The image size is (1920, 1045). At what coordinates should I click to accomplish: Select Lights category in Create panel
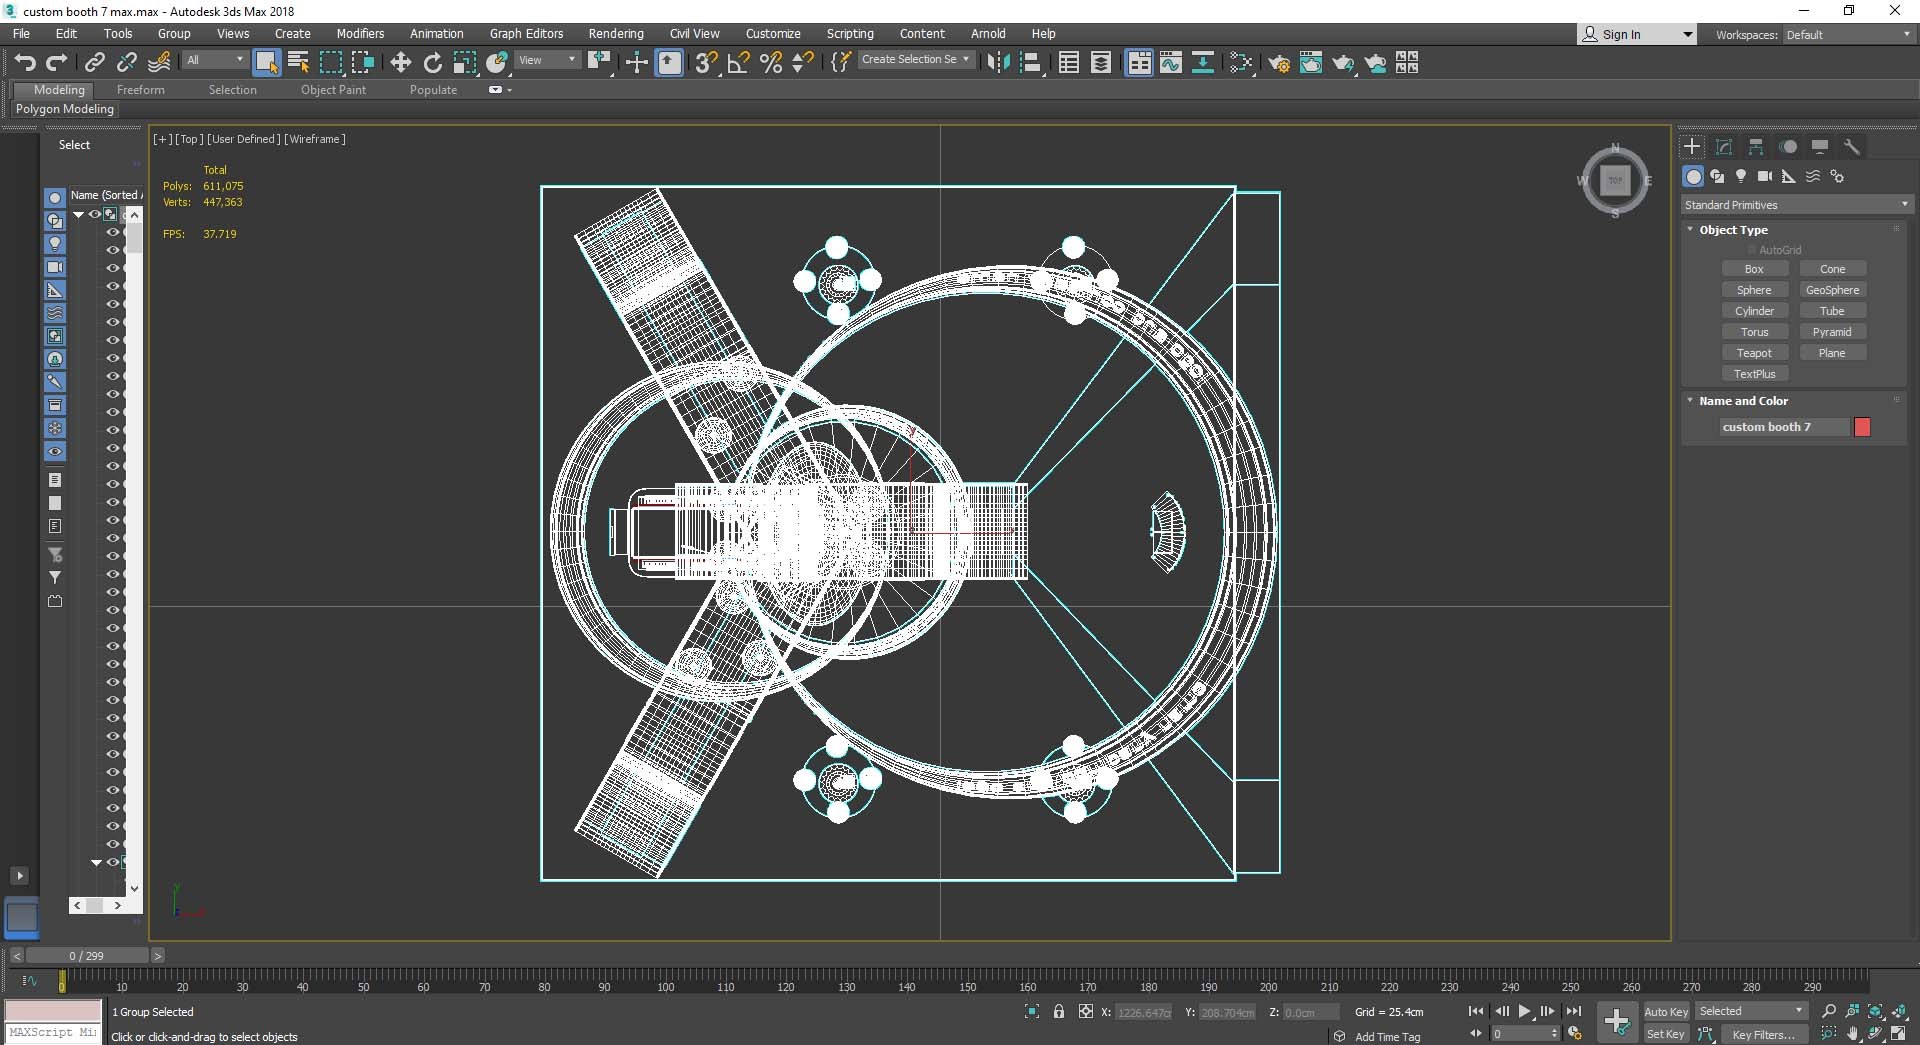[x=1741, y=176]
